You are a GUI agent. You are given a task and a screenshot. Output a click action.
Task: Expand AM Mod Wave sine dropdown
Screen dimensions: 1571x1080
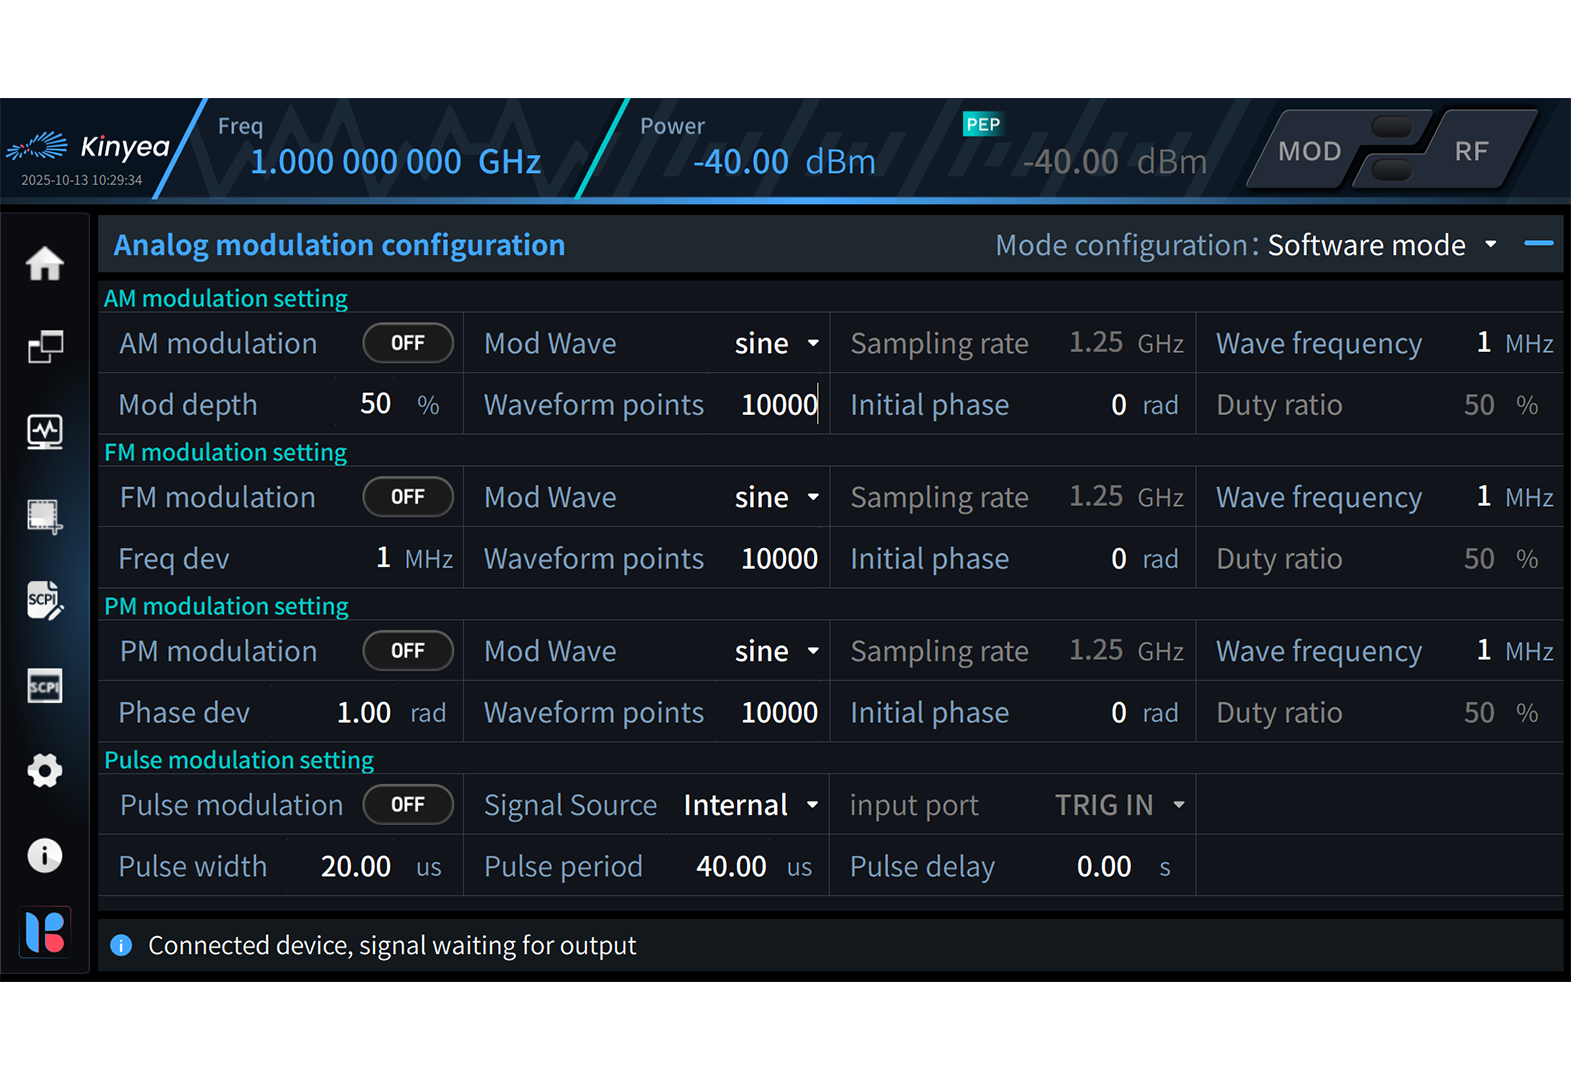(x=777, y=343)
